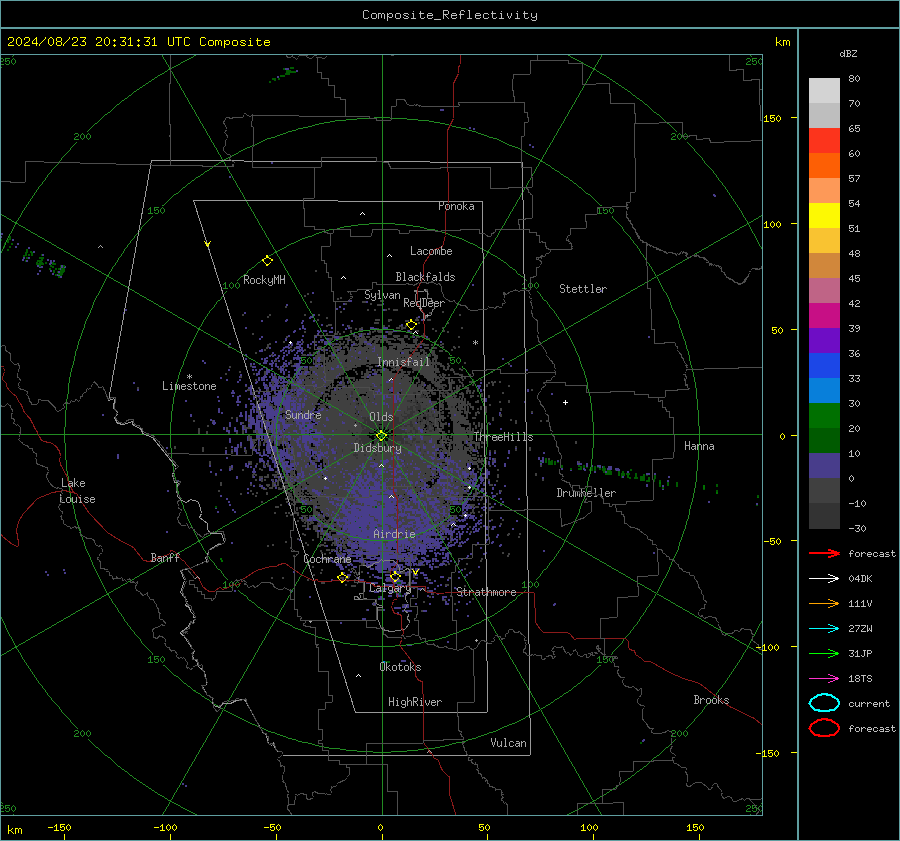This screenshot has width=900, height=841.
Task: Click the HighRiver city label
Action: [x=414, y=702]
